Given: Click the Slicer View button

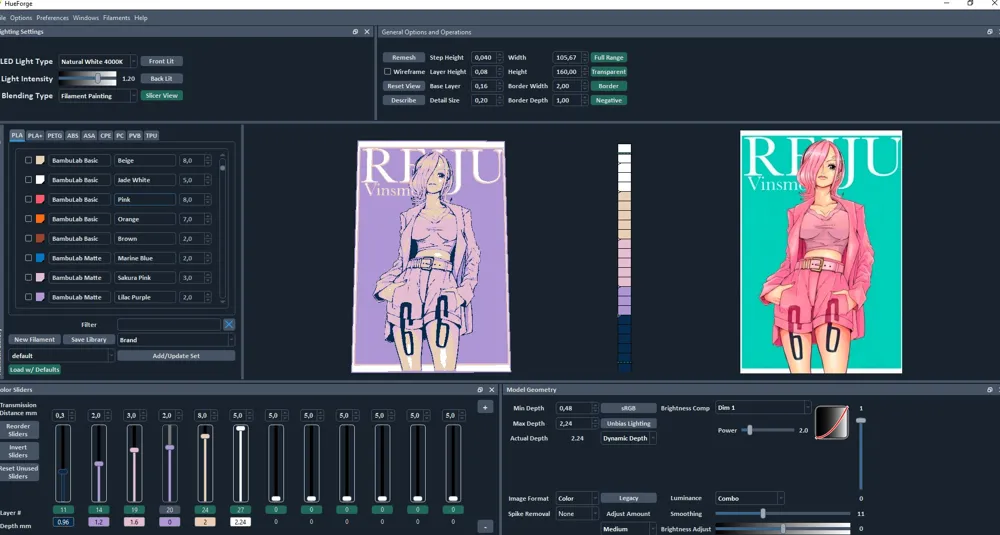Looking at the screenshot, I should click(x=161, y=96).
